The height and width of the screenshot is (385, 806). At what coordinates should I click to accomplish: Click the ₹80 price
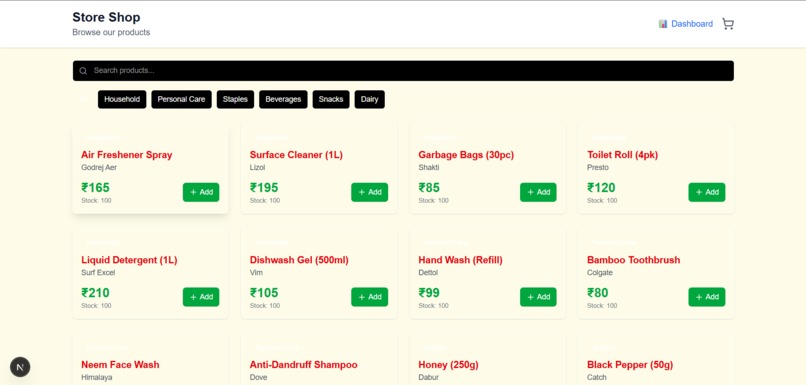click(597, 292)
